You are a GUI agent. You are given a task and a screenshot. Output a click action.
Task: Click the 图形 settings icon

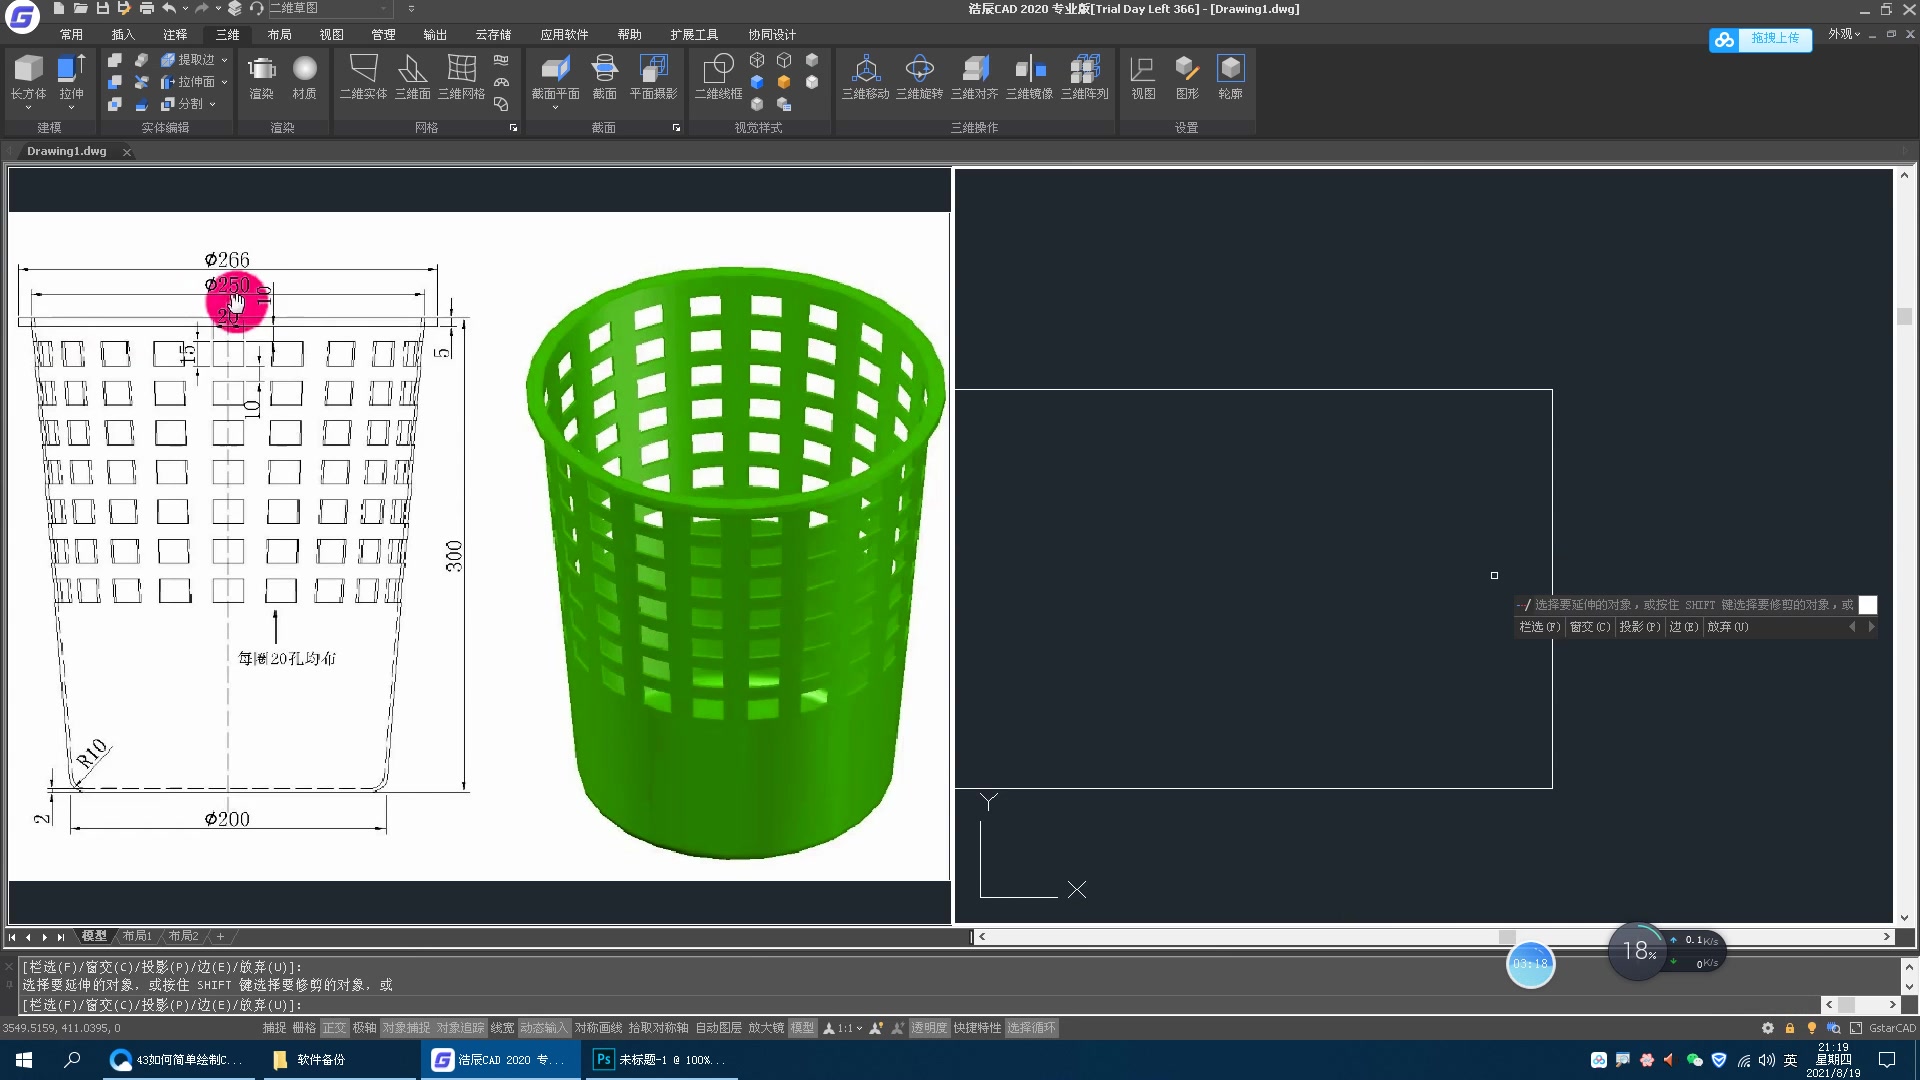click(x=1187, y=77)
